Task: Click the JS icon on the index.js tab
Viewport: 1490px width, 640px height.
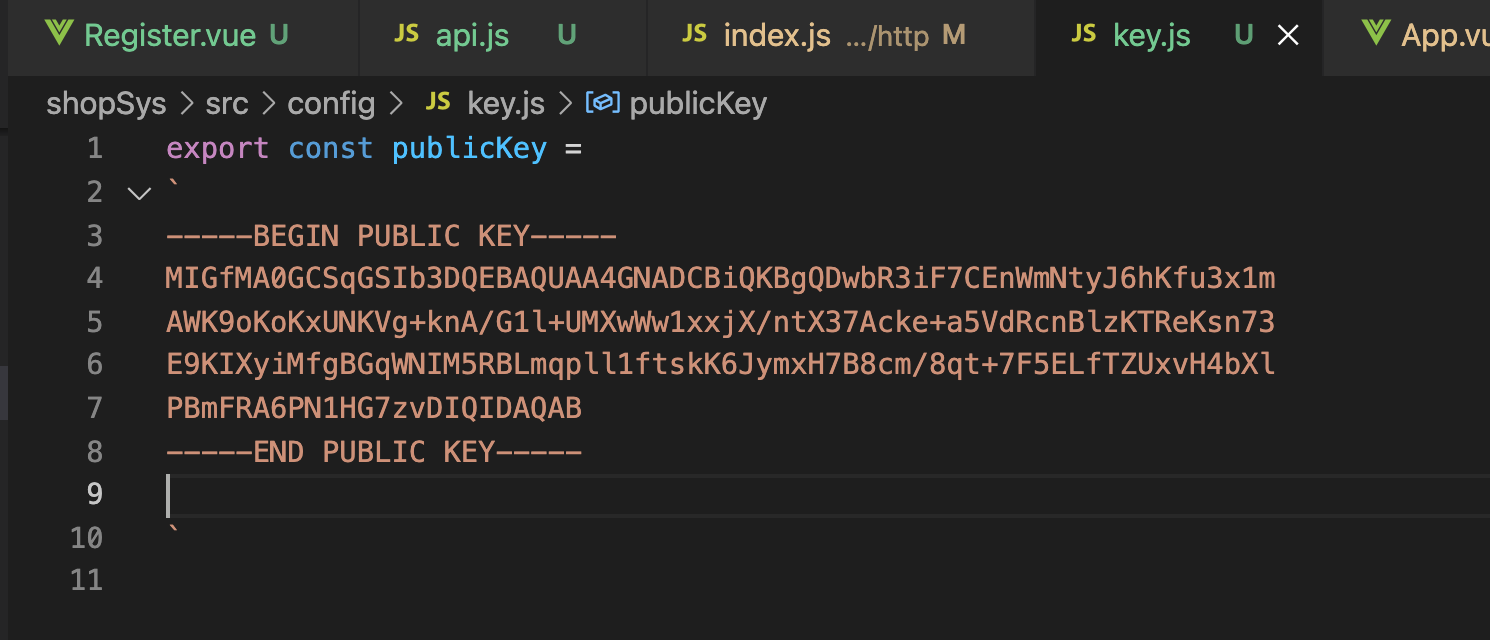Action: click(x=693, y=34)
